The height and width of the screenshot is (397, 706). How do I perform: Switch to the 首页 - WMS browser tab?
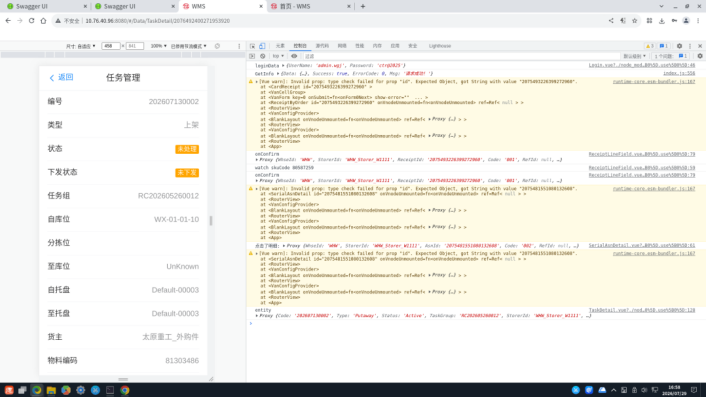click(311, 6)
